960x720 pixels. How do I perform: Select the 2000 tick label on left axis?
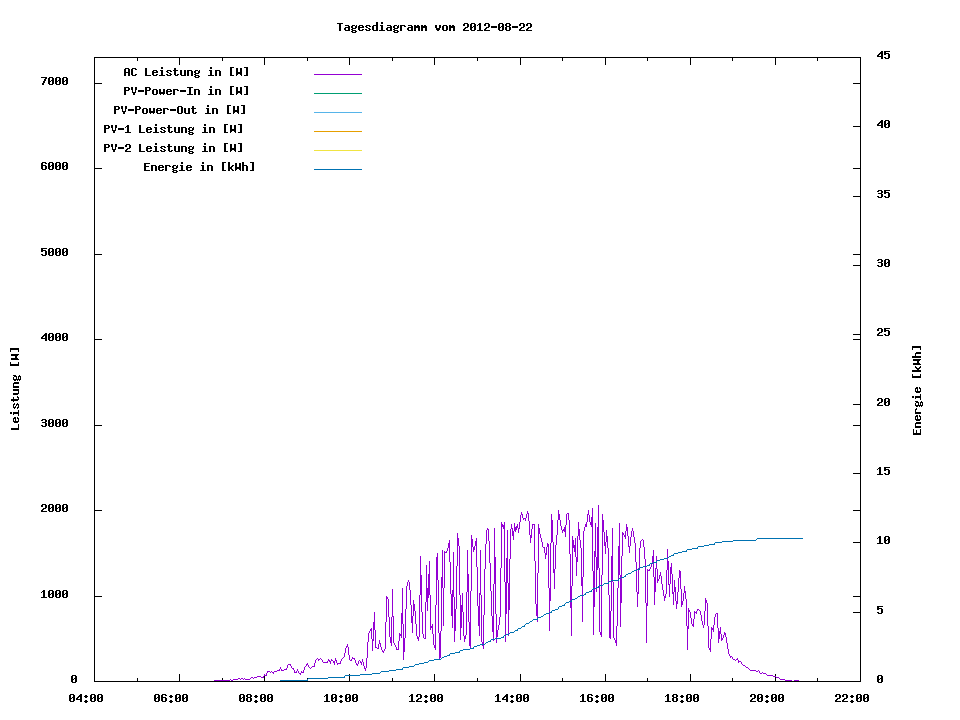click(x=53, y=509)
